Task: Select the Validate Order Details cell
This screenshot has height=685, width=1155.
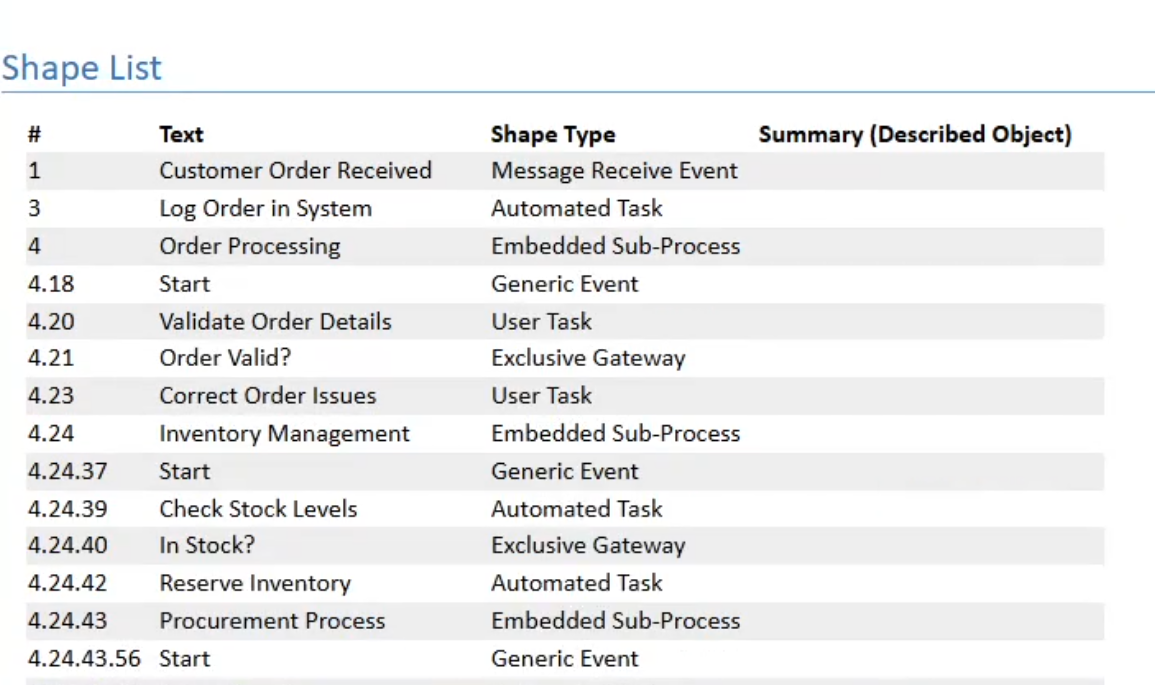Action: click(275, 322)
